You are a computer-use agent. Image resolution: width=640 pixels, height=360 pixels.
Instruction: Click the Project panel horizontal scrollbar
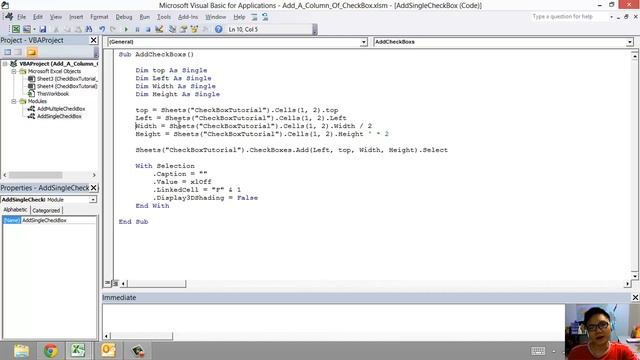coord(49,175)
